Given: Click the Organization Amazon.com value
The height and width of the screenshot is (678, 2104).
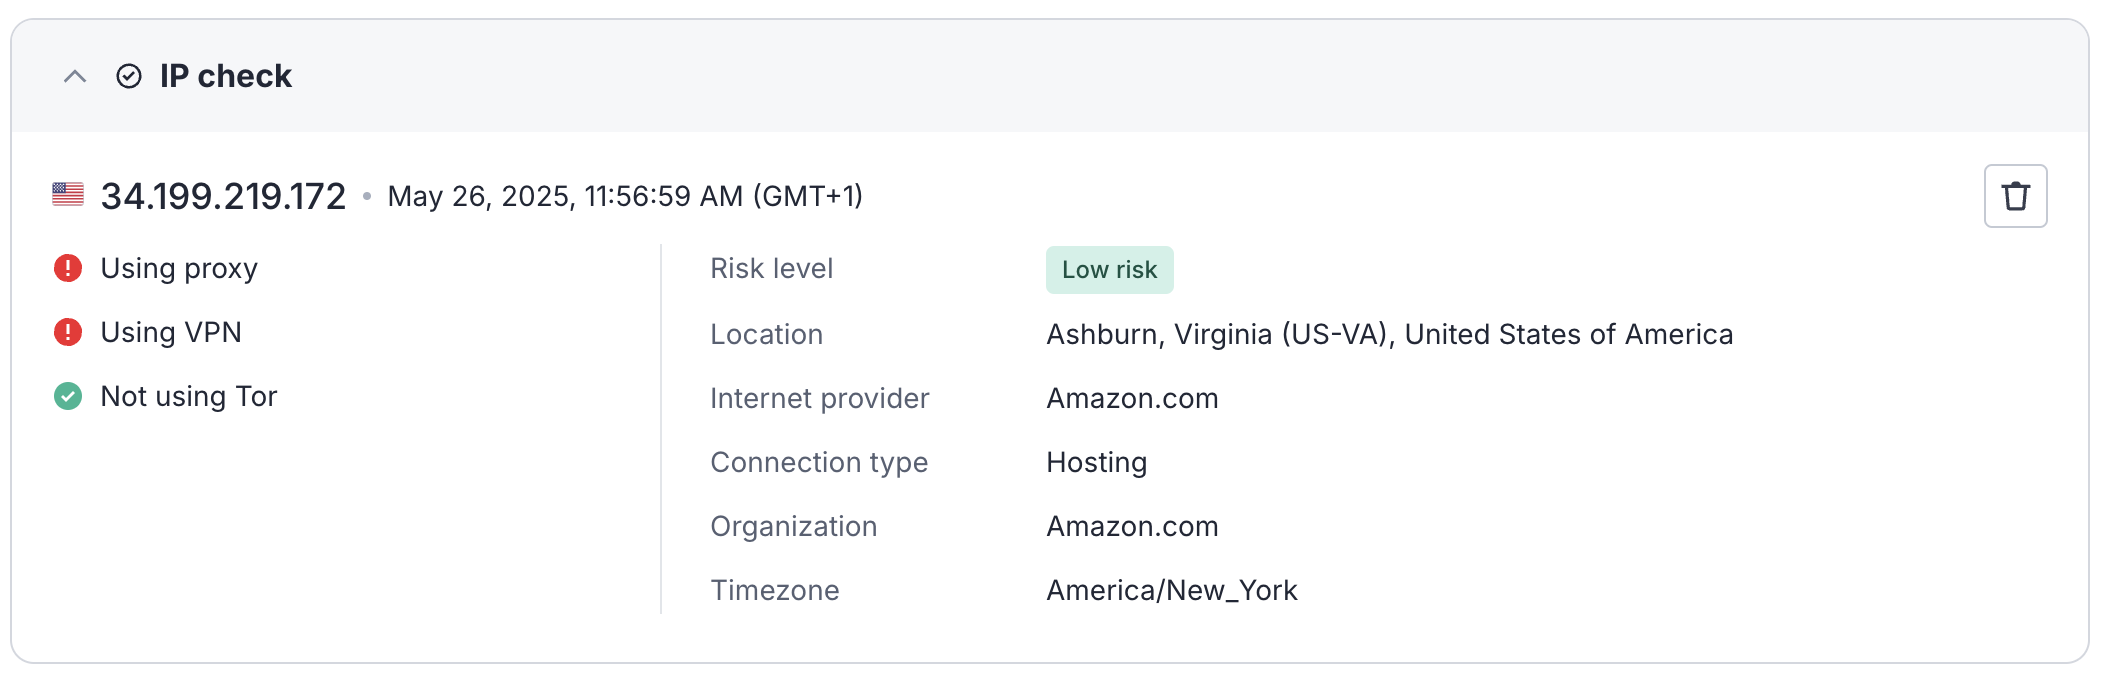Looking at the screenshot, I should coord(1132,526).
